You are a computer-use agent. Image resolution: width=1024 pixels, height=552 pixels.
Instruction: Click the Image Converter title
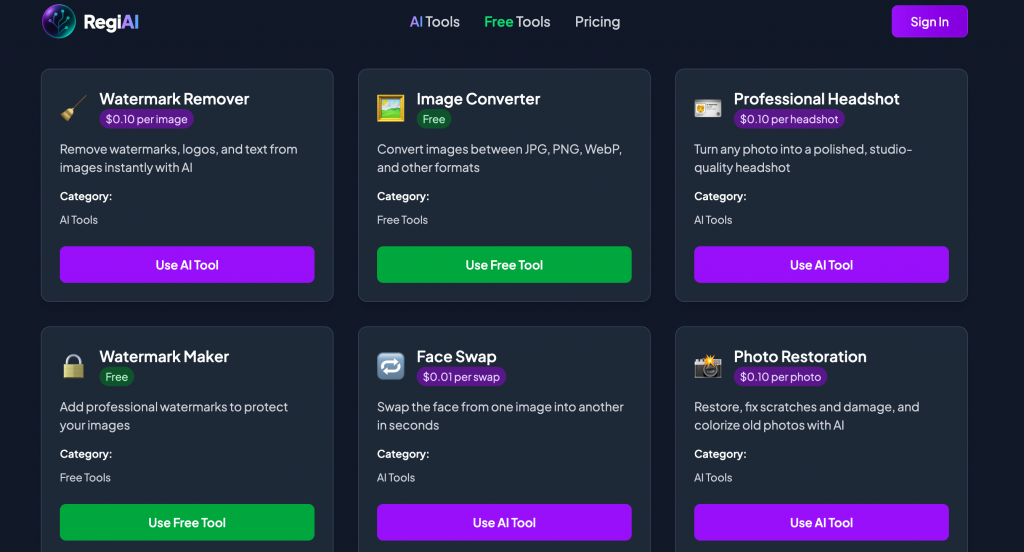478,99
